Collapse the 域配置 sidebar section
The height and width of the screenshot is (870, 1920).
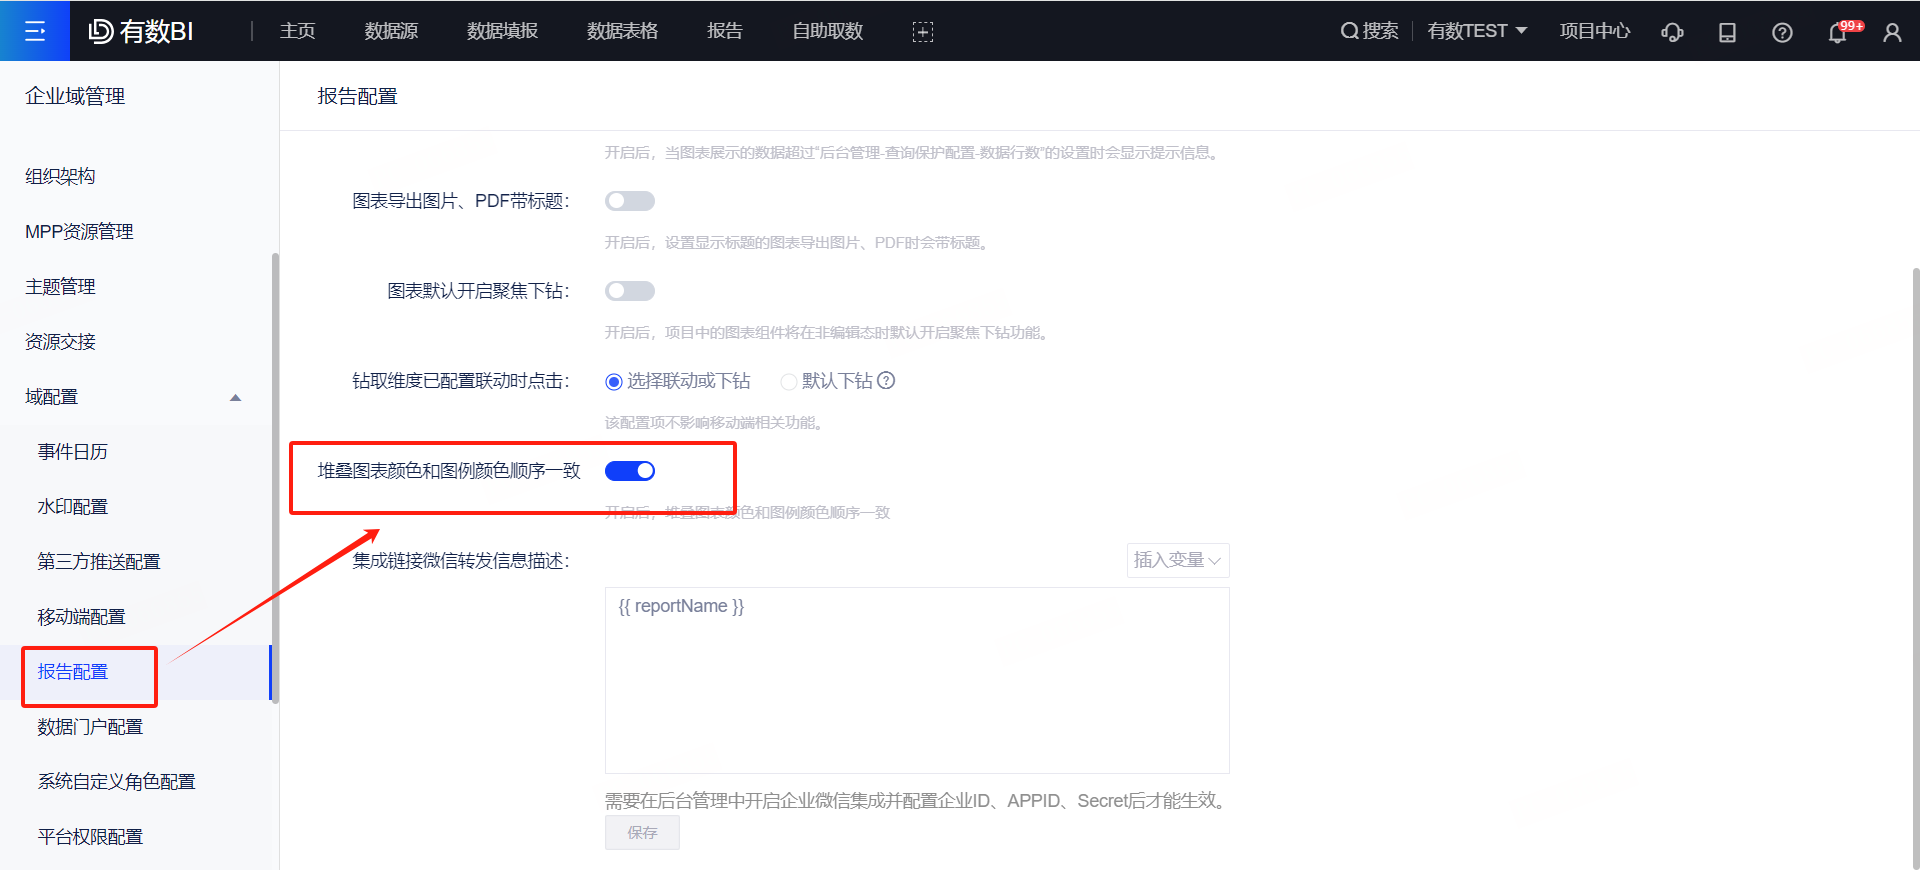tap(235, 397)
